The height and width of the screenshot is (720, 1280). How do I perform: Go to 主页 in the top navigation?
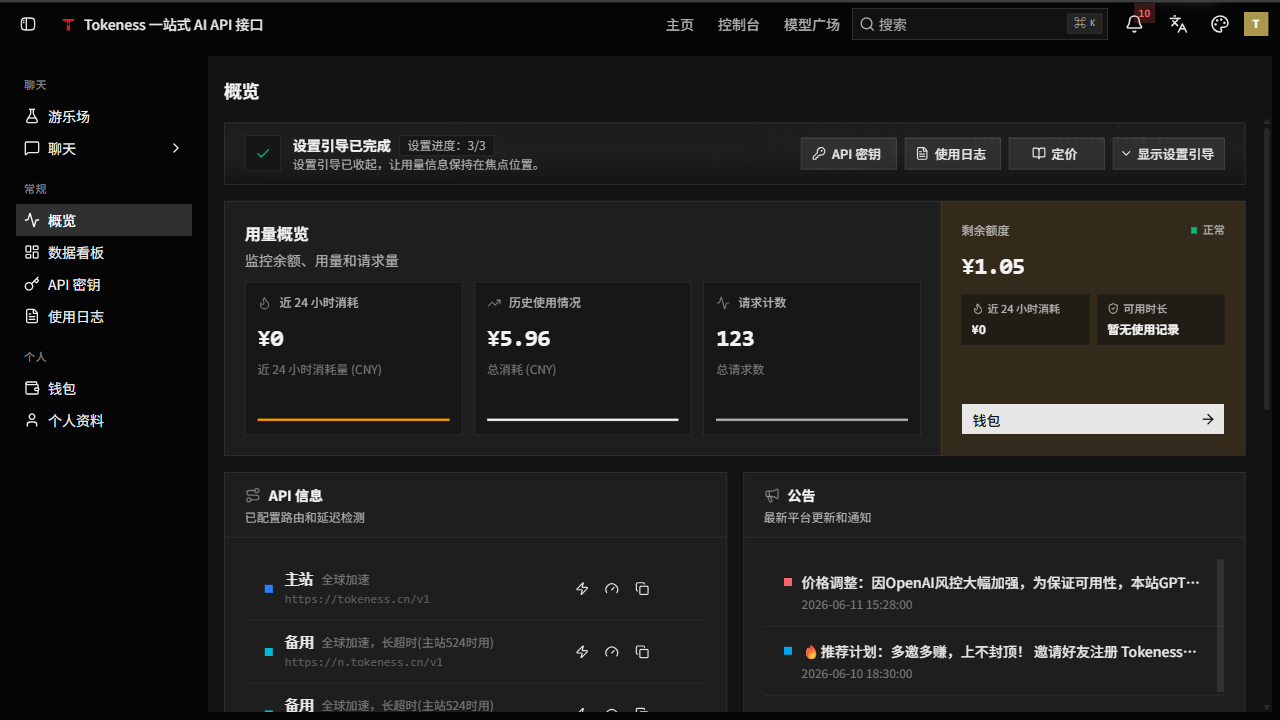[680, 24]
